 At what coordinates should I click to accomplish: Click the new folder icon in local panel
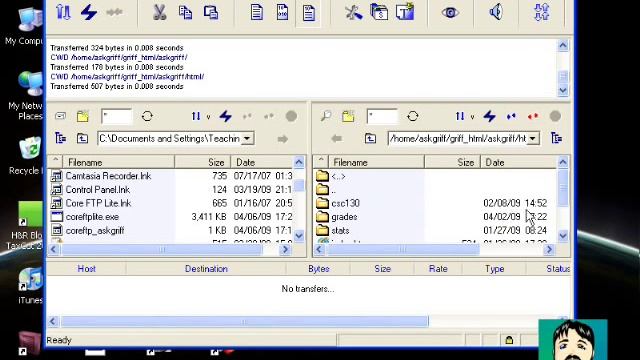click(83, 116)
